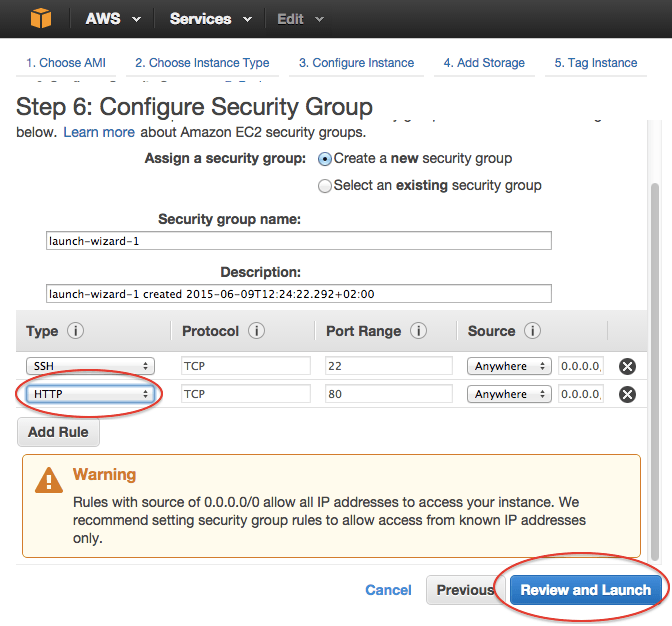The width and height of the screenshot is (672, 626).
Task: Open the info icon next to Protocol
Action: [x=257, y=331]
